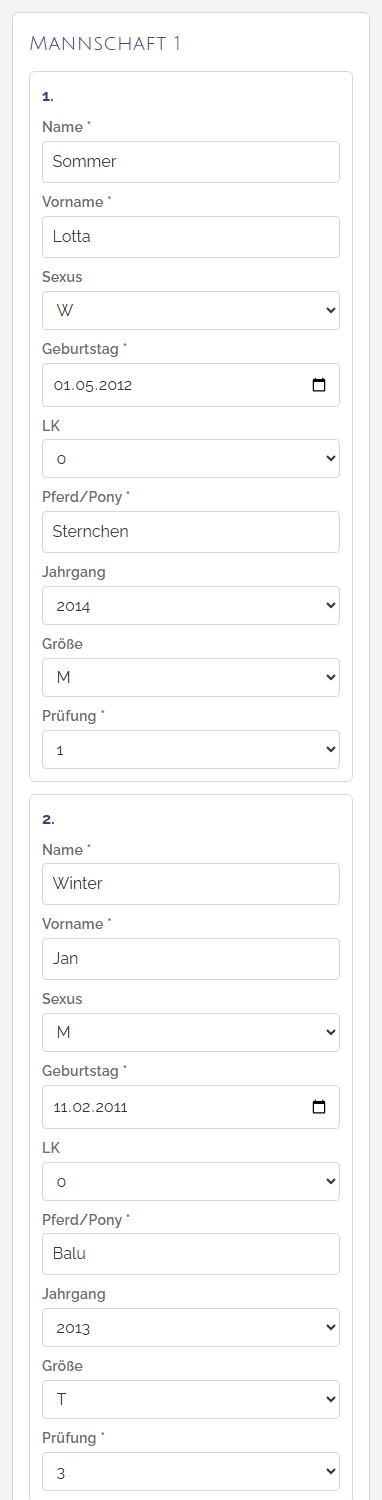Expand Größe dropdown showing M
This screenshot has width=382, height=1500.
[191, 677]
